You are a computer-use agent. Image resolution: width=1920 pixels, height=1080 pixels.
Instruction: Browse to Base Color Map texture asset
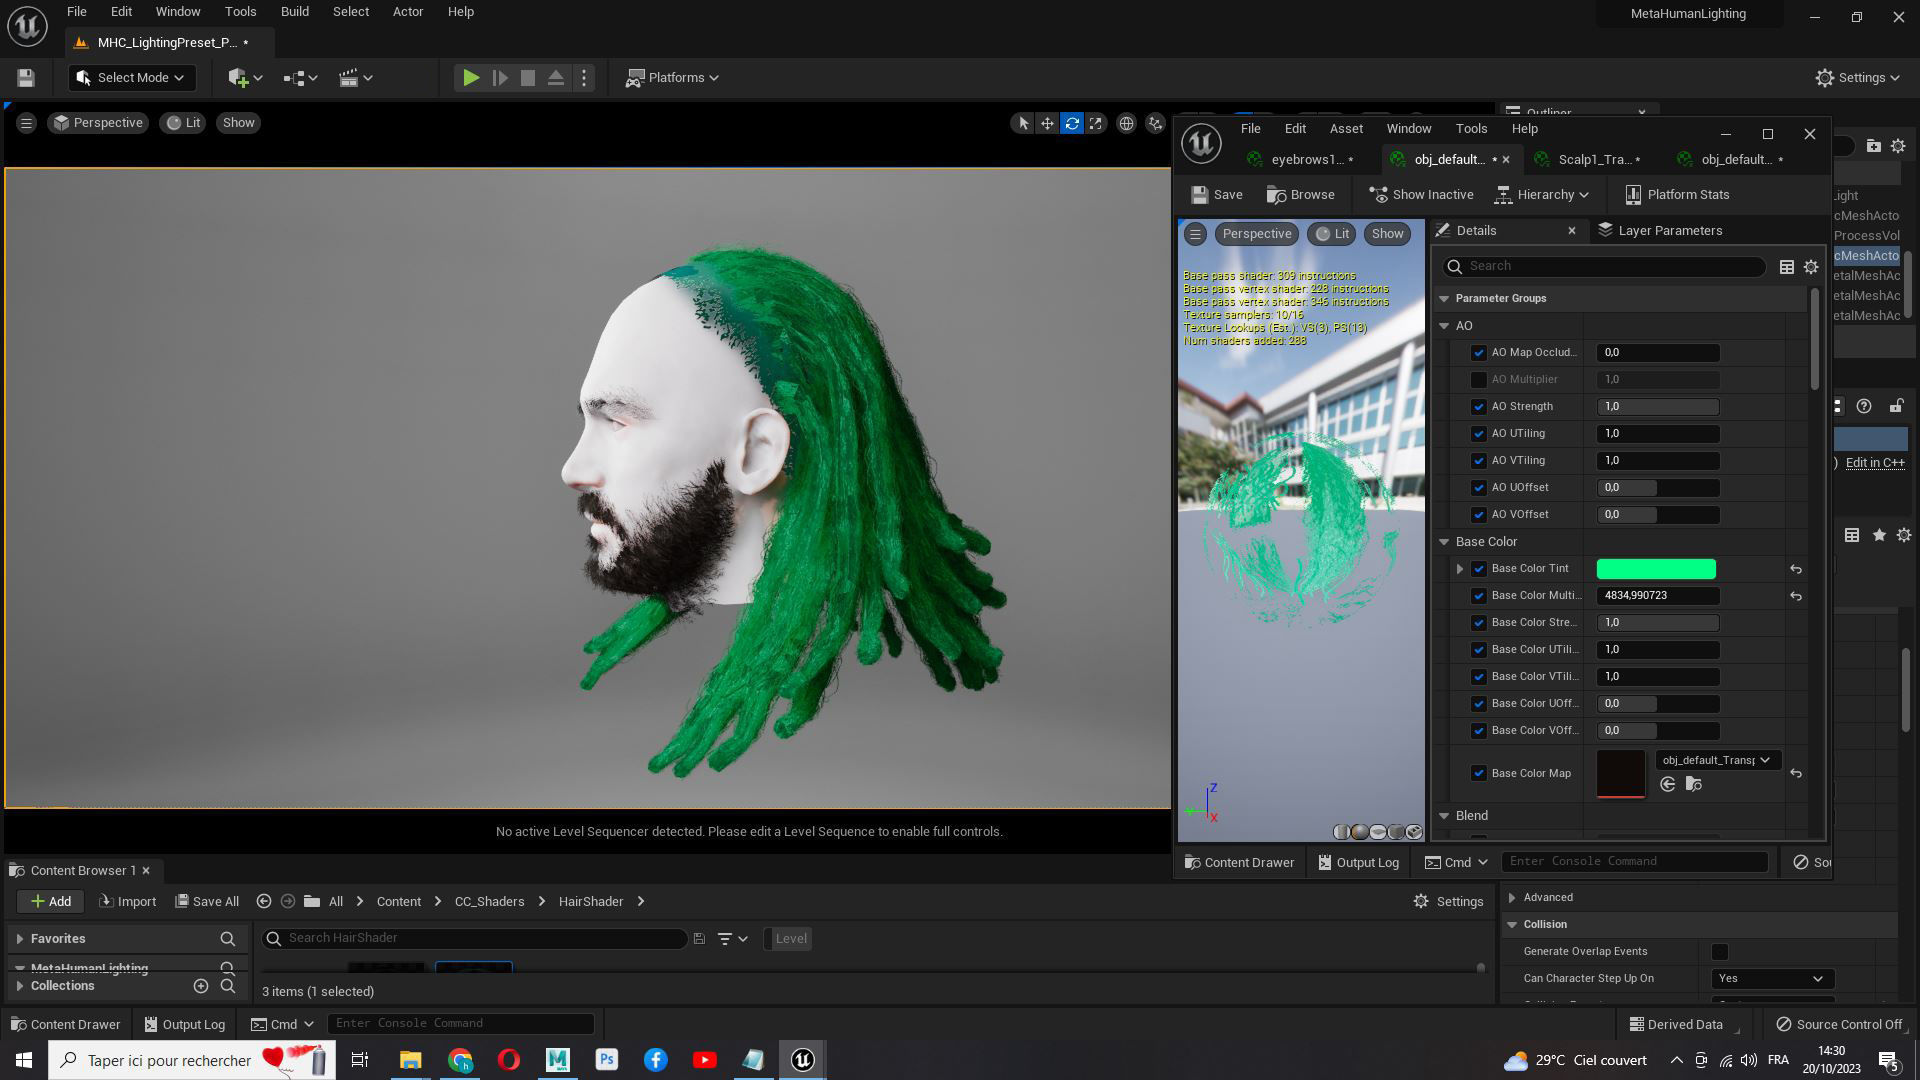click(1694, 785)
